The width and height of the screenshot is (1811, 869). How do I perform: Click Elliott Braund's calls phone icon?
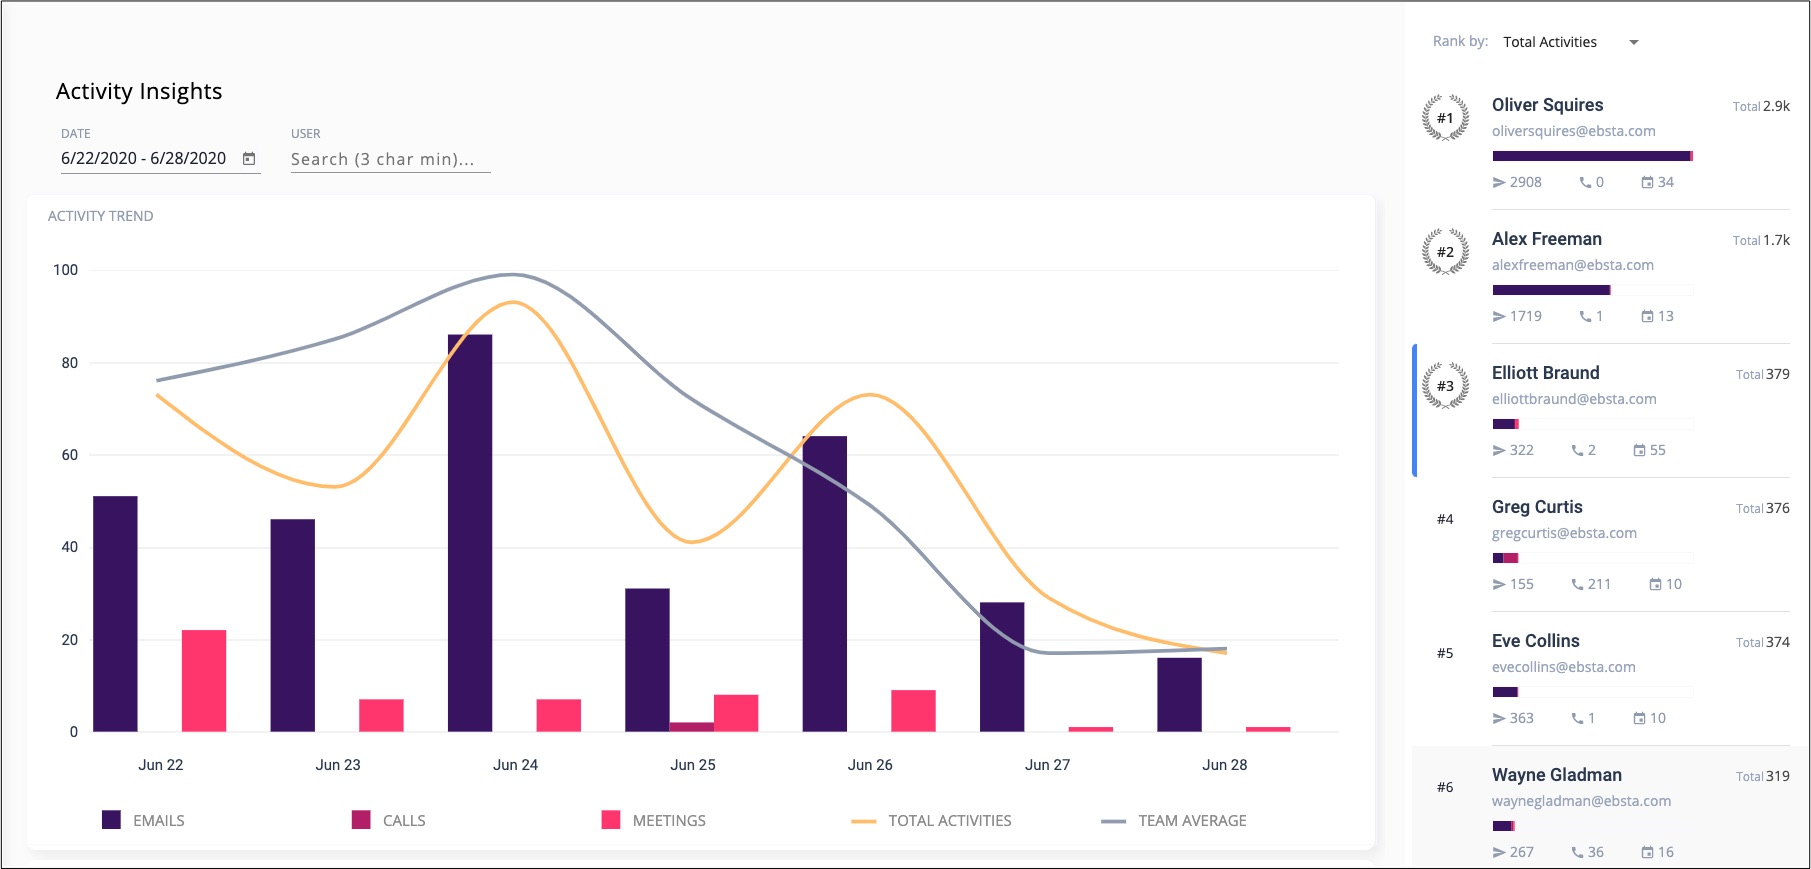1577,451
